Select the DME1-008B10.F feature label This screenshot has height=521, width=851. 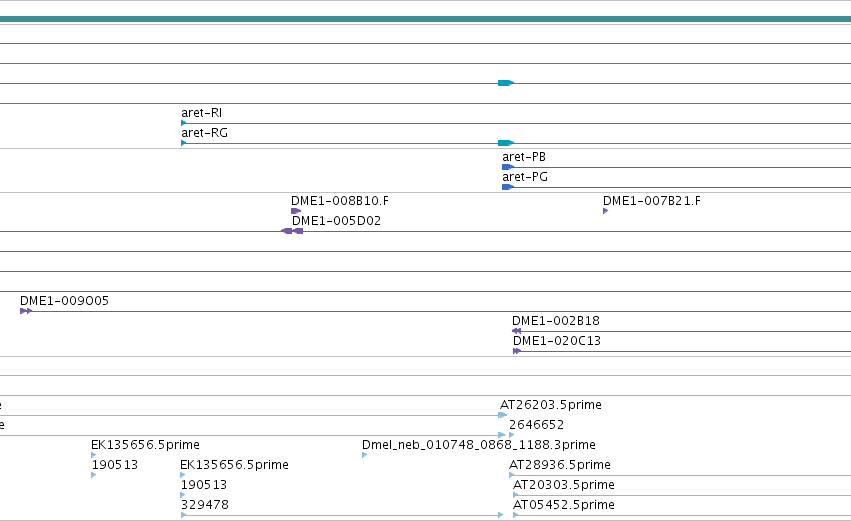(x=340, y=201)
